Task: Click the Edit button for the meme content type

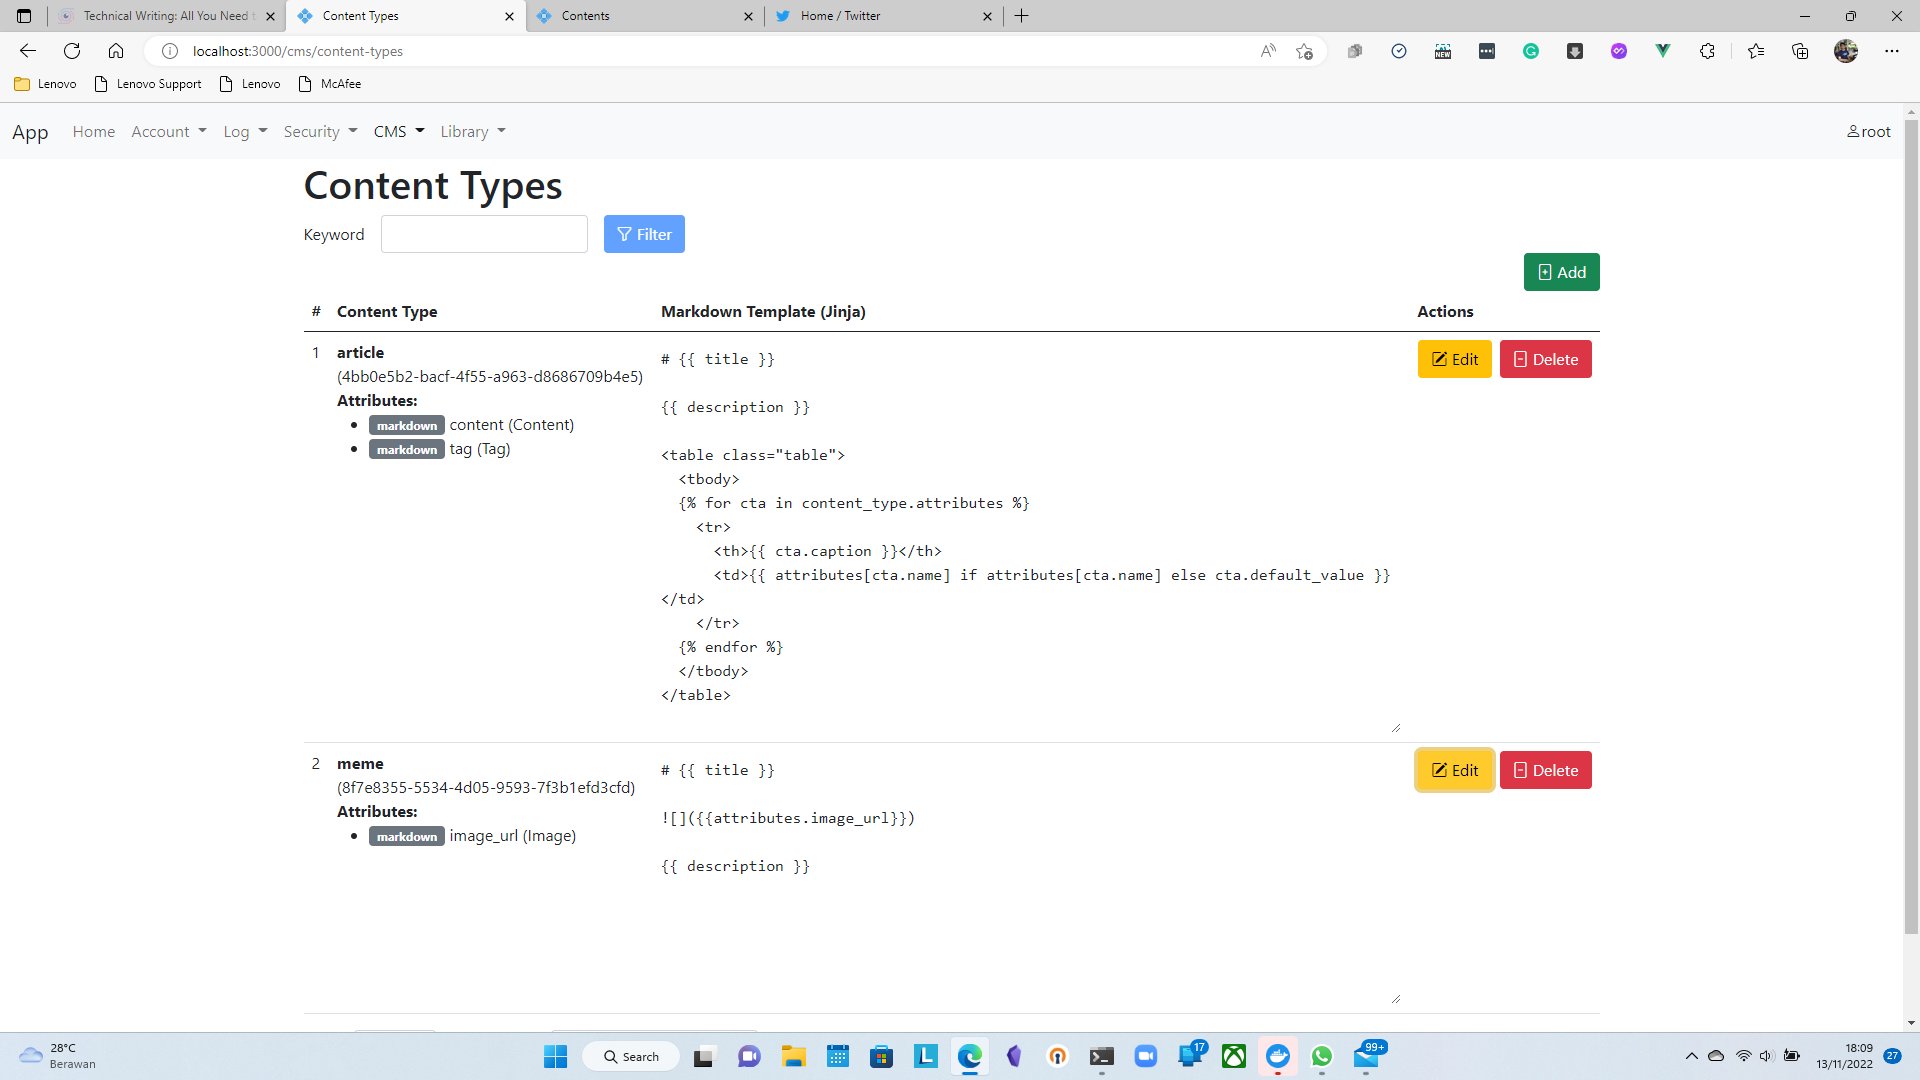Action: tap(1454, 770)
